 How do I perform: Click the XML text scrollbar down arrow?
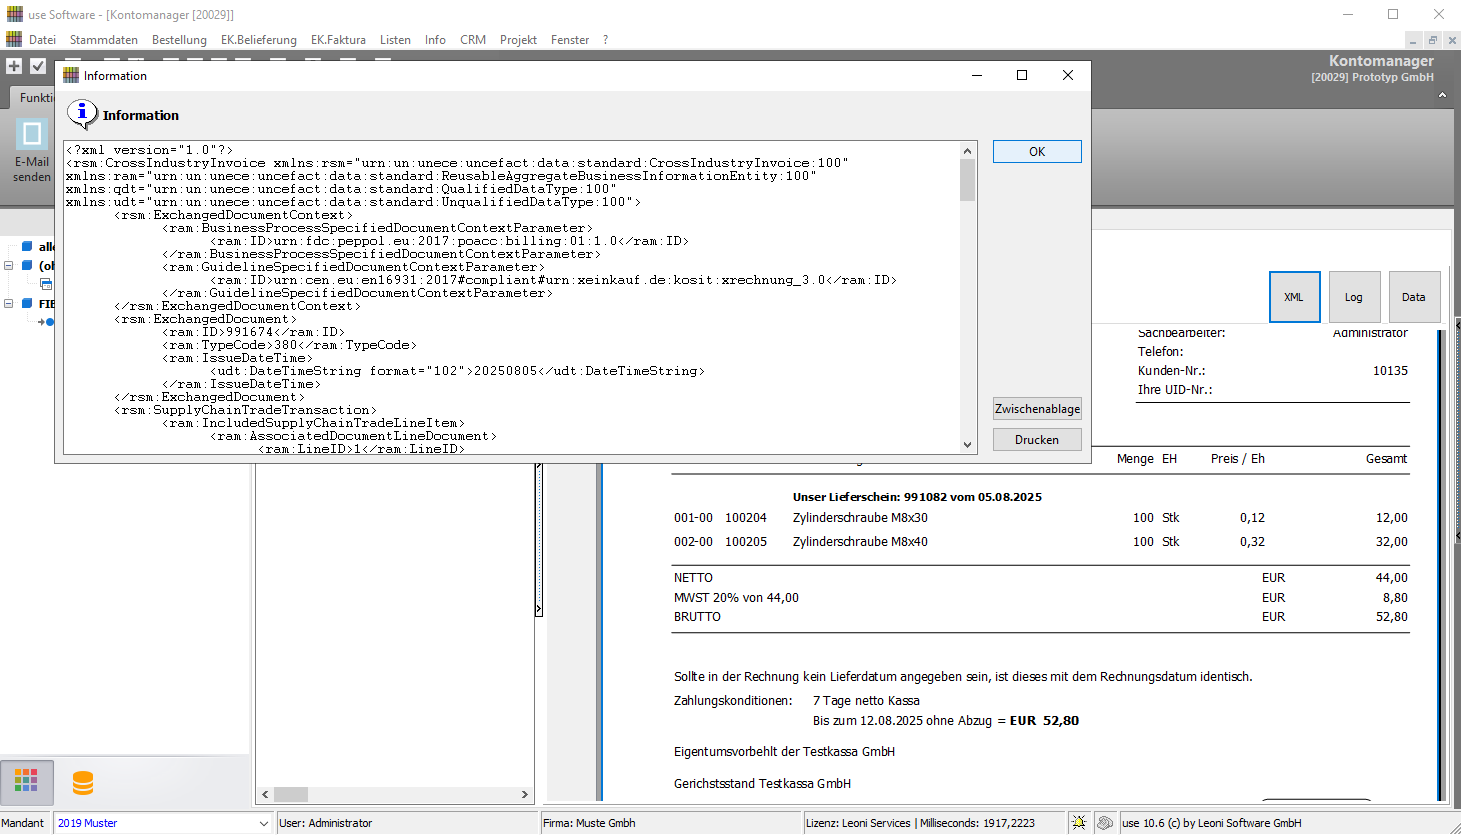[967, 445]
